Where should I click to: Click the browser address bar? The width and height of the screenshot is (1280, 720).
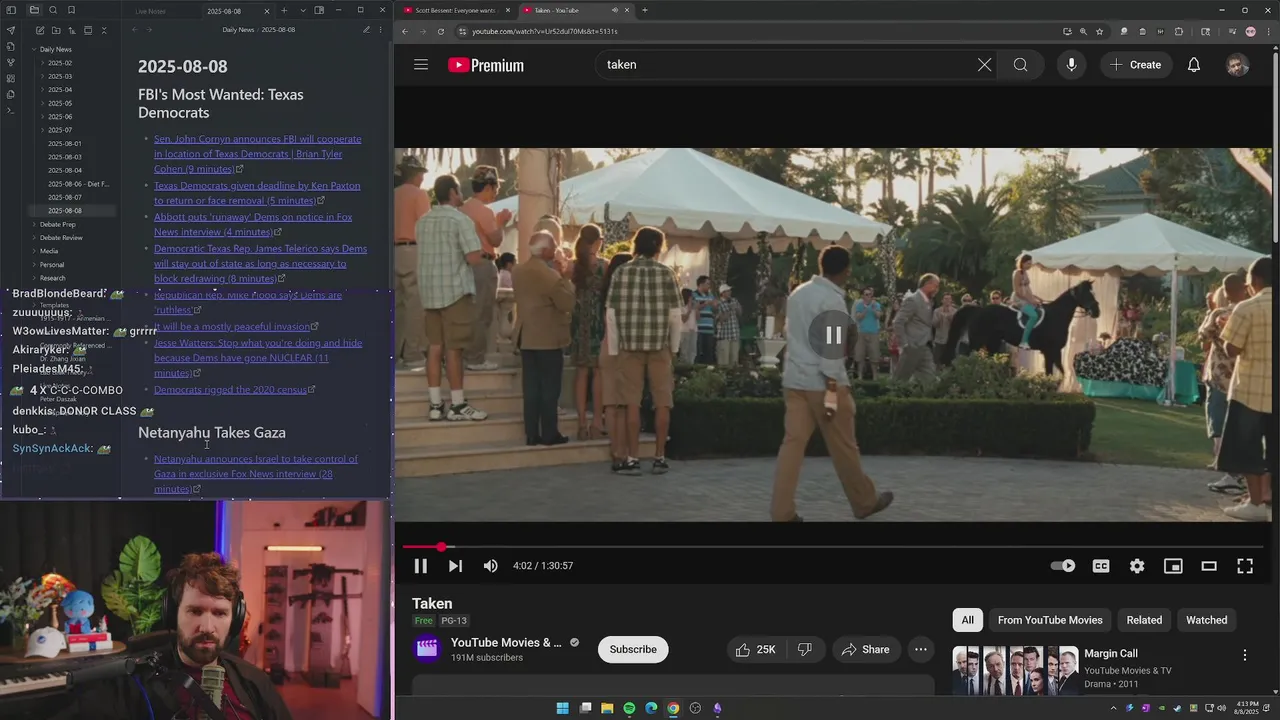(760, 31)
